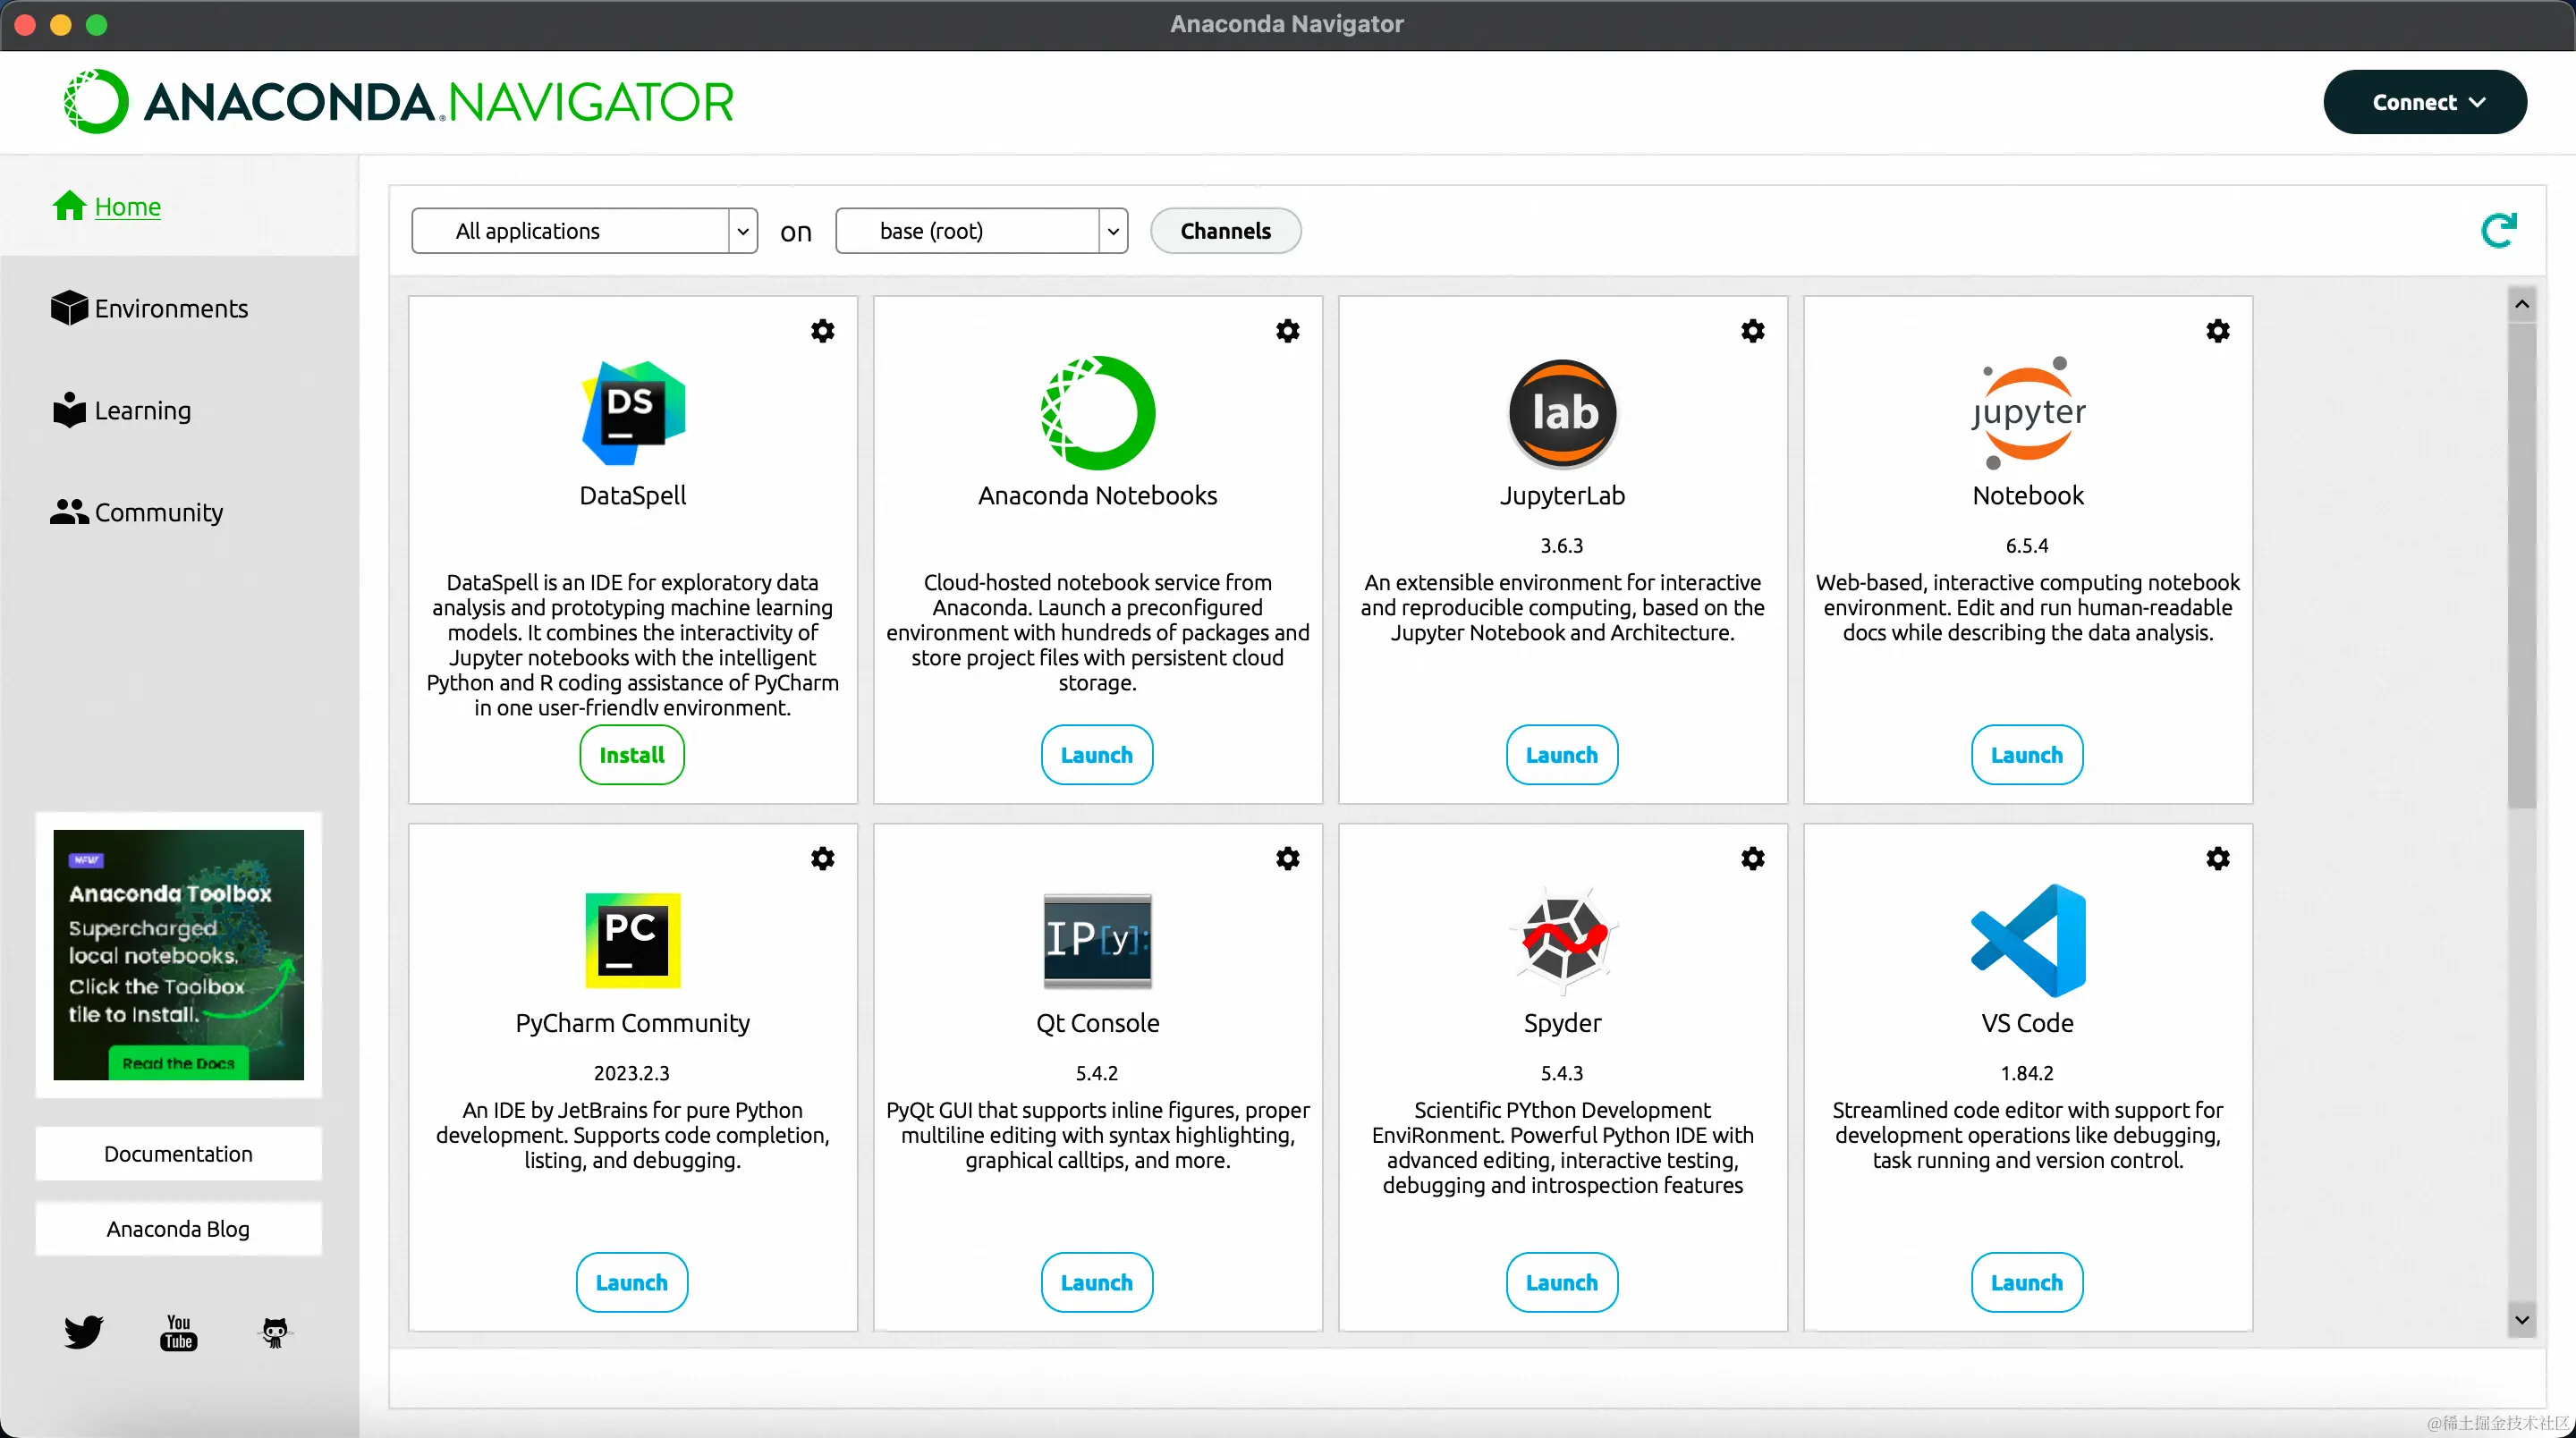2576x1438 pixels.
Task: Click the VS Code application logo
Action: click(2027, 940)
